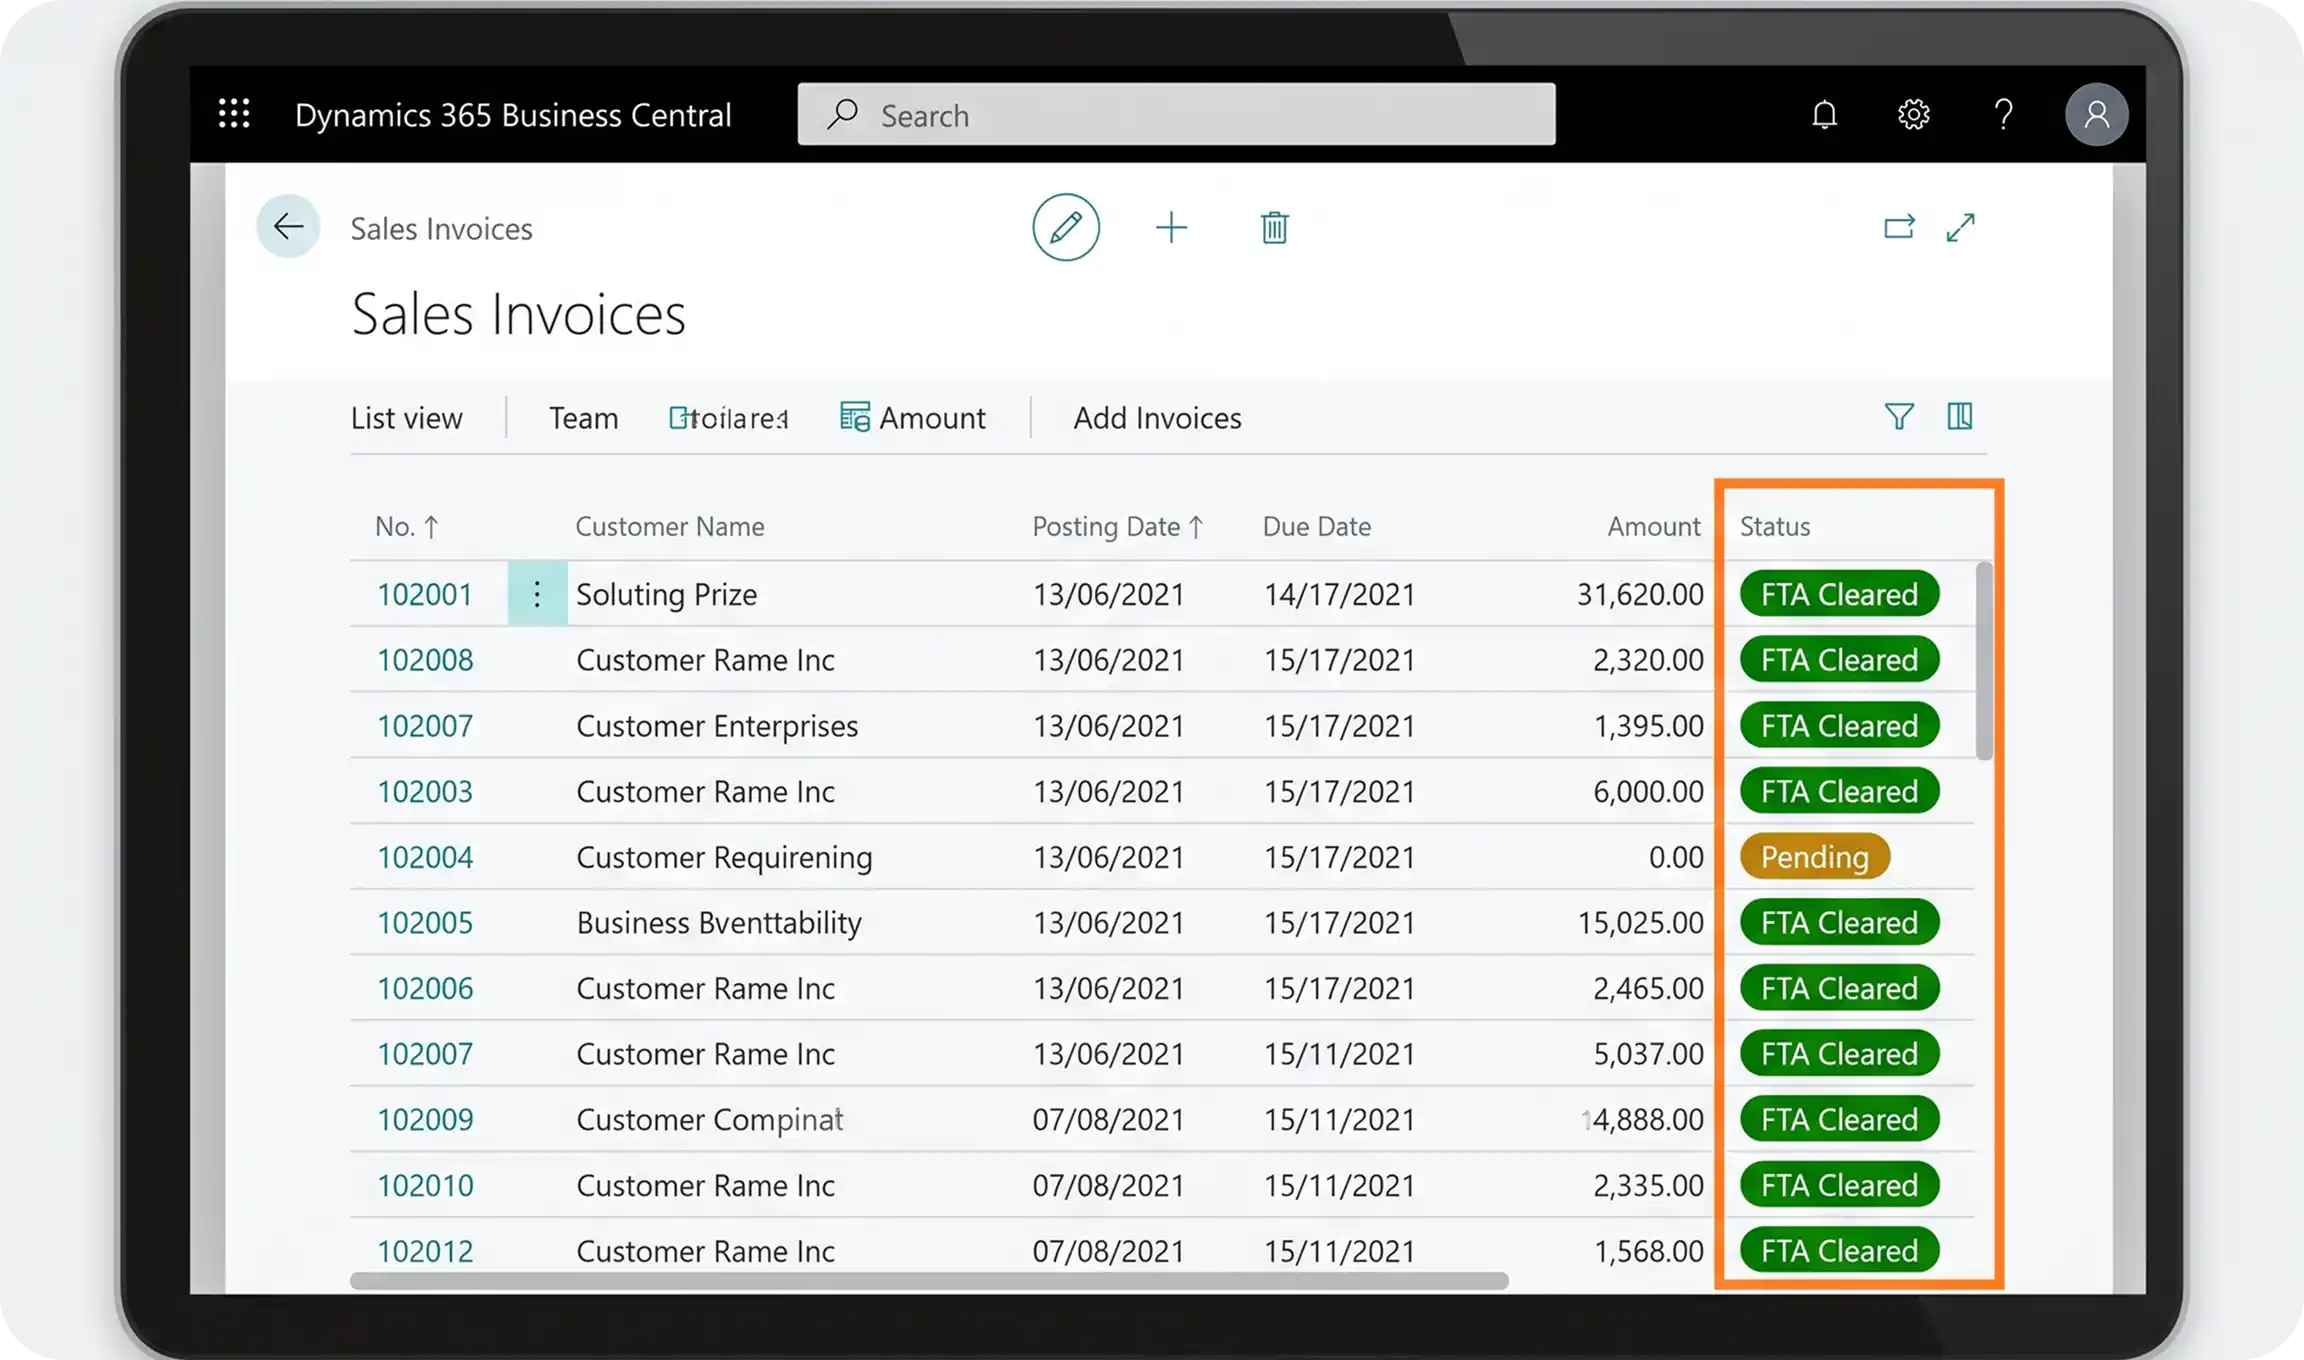Image resolution: width=2304 pixels, height=1360 pixels.
Task: Open invoice link 102003
Action: [425, 792]
